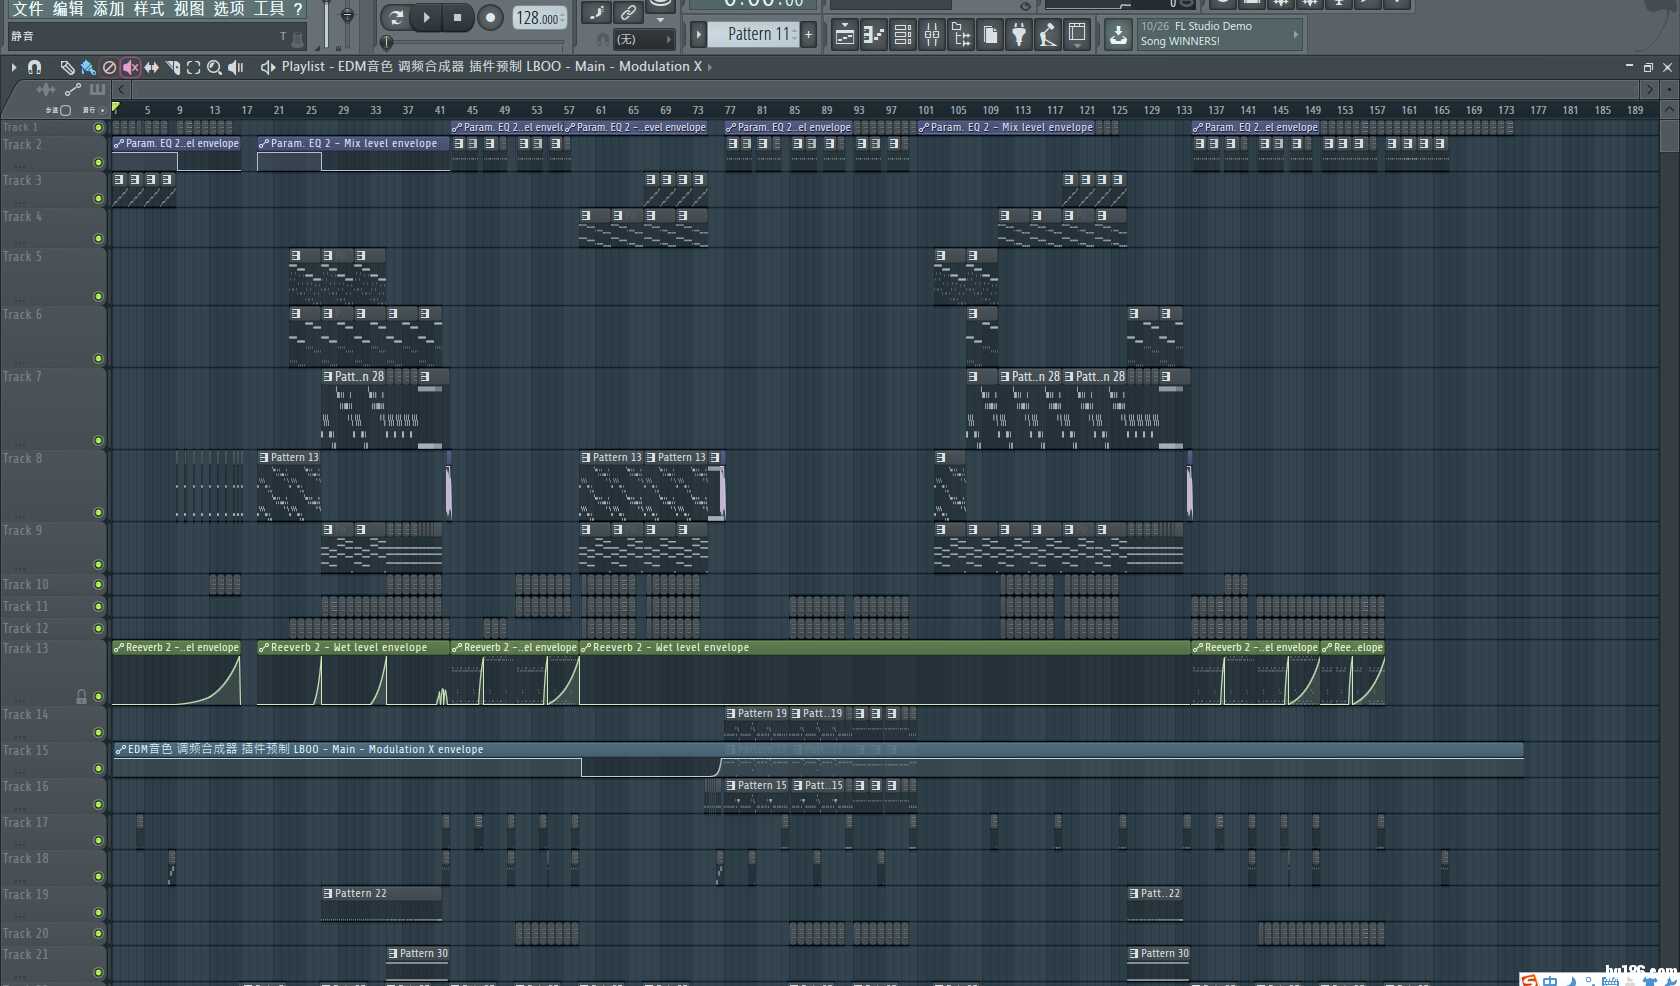Open the 文件 menu

pyautogui.click(x=27, y=9)
